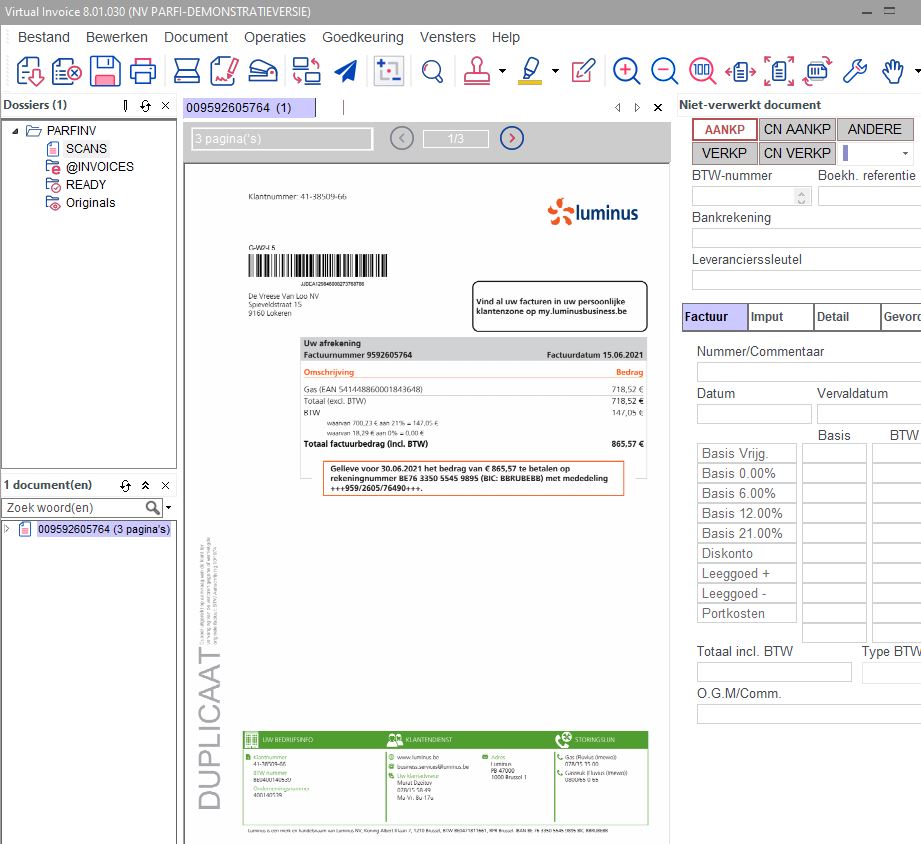Fit page width with horizontal arrows icon
921x844 pixels.
(740, 72)
